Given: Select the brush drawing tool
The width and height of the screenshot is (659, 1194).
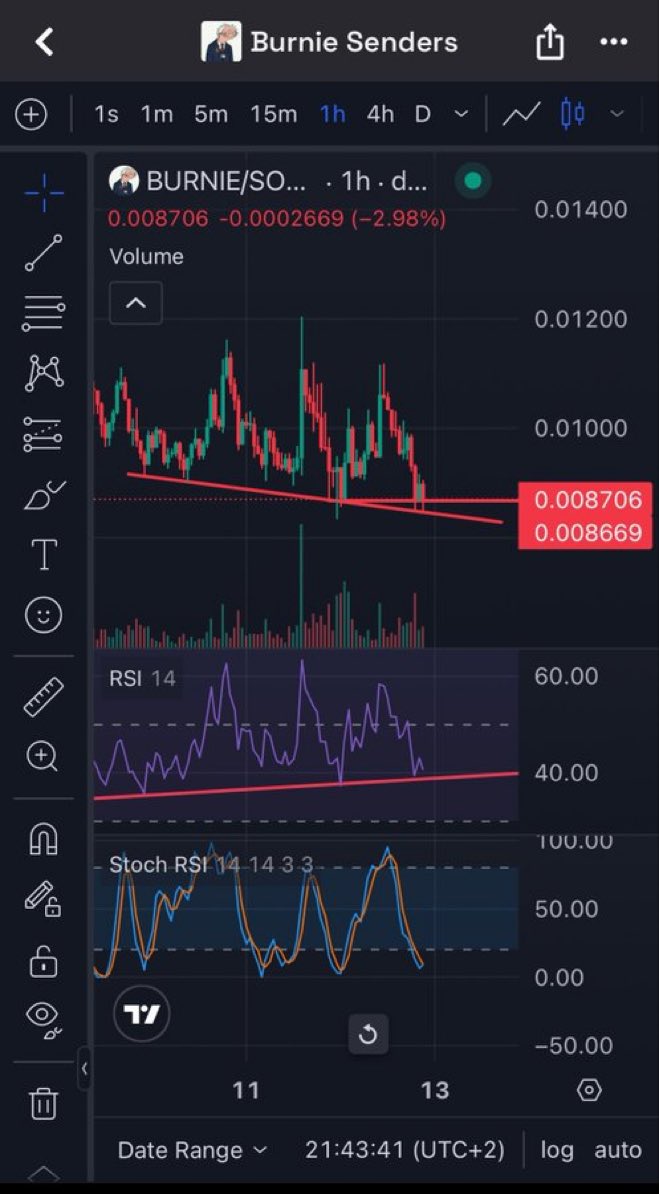Looking at the screenshot, I should [x=44, y=495].
